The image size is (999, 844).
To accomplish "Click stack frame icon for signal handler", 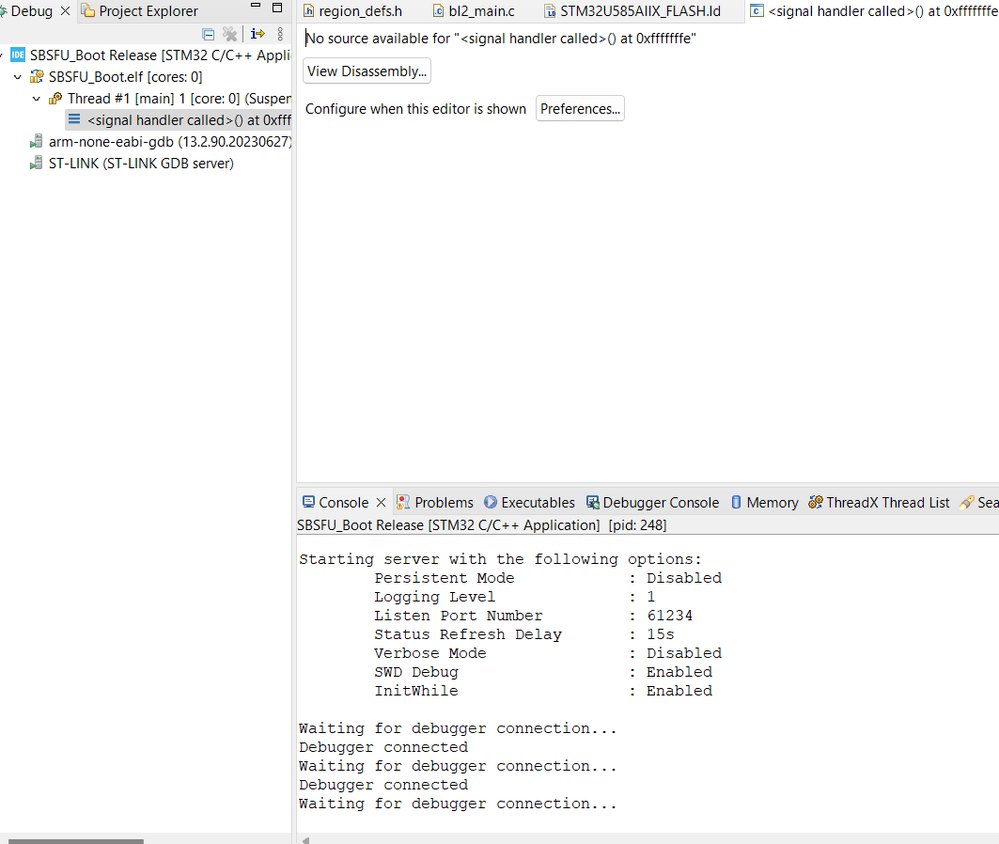I will (75, 119).
